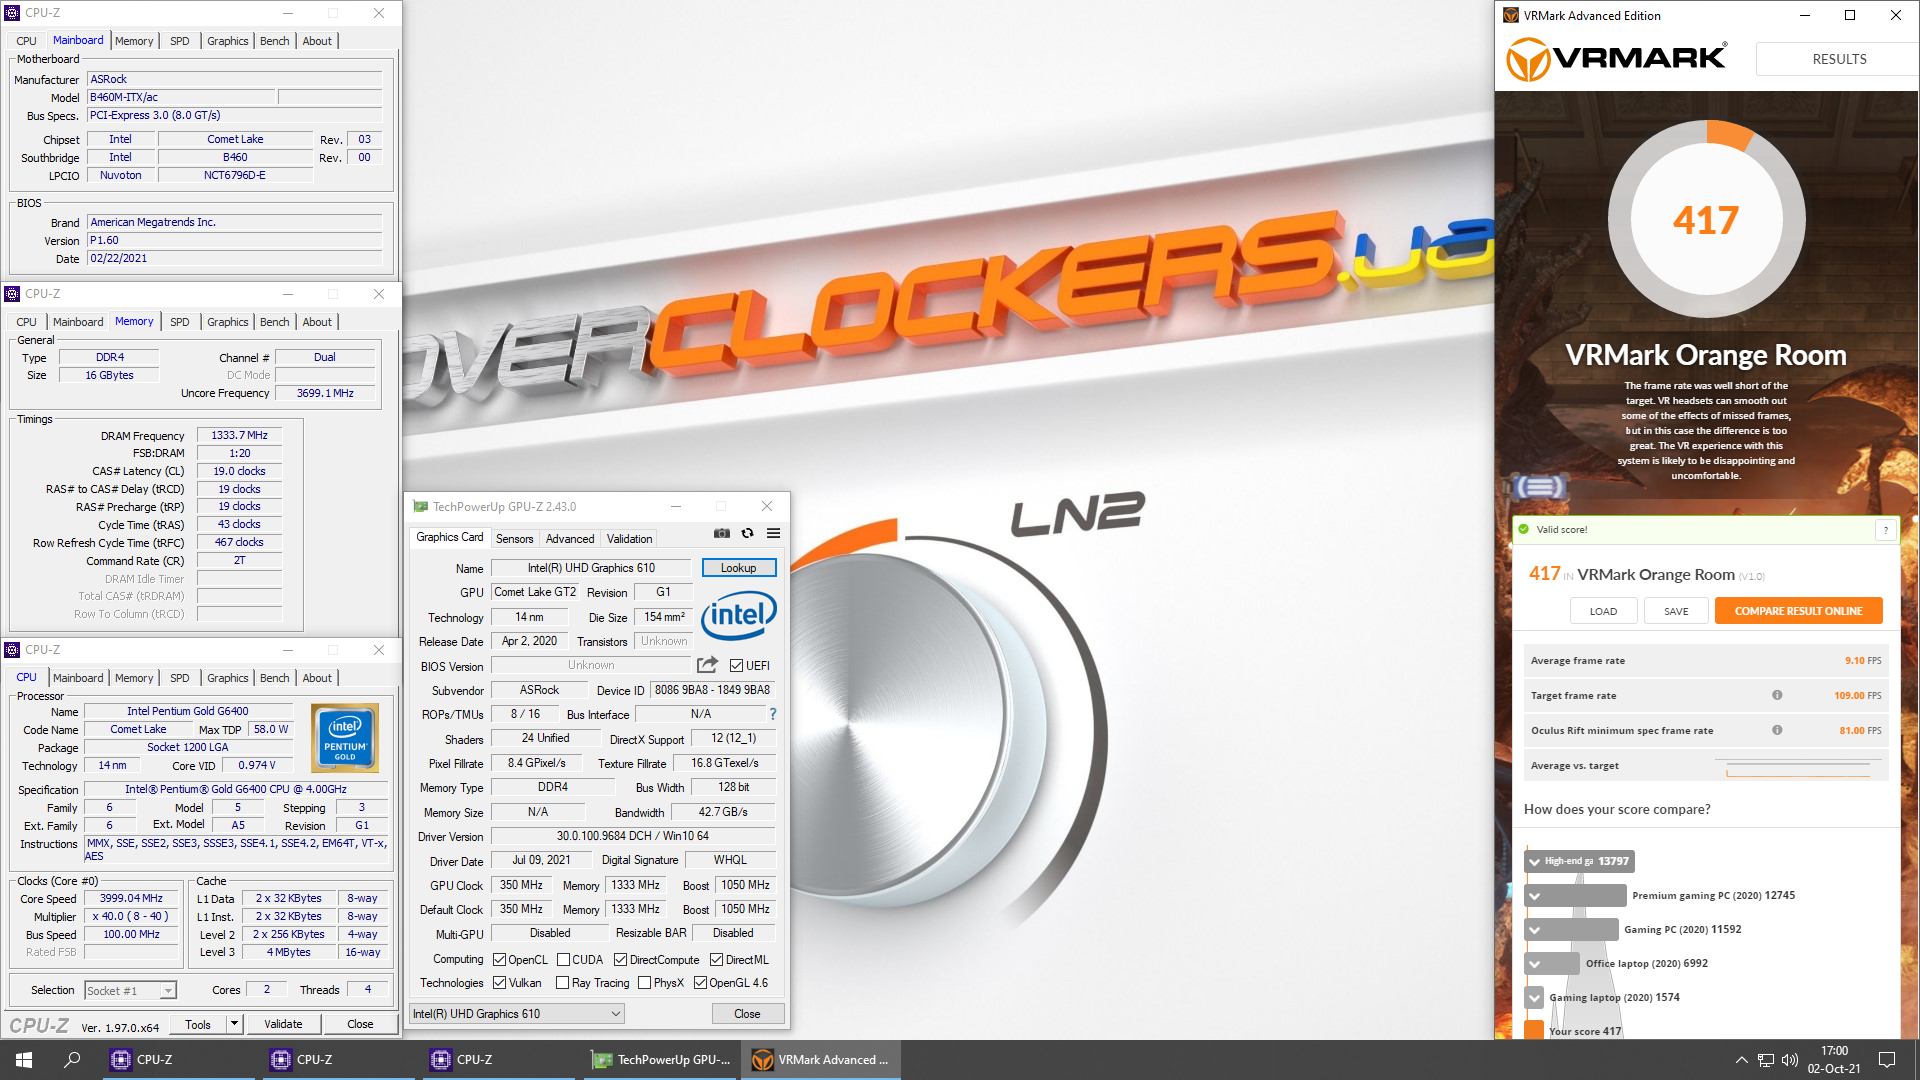Toggle the Vulkan checkbox
The width and height of the screenshot is (1920, 1080).
point(499,982)
